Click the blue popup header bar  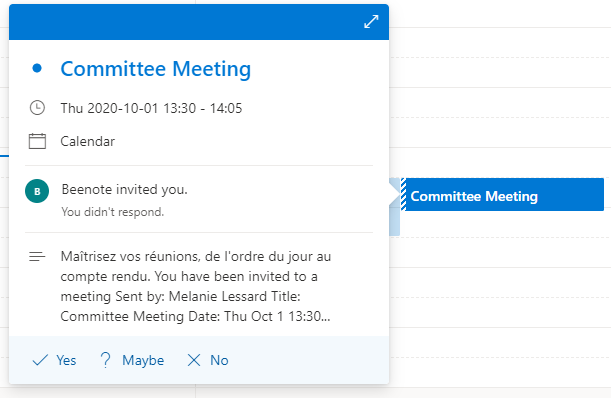[x=199, y=22]
